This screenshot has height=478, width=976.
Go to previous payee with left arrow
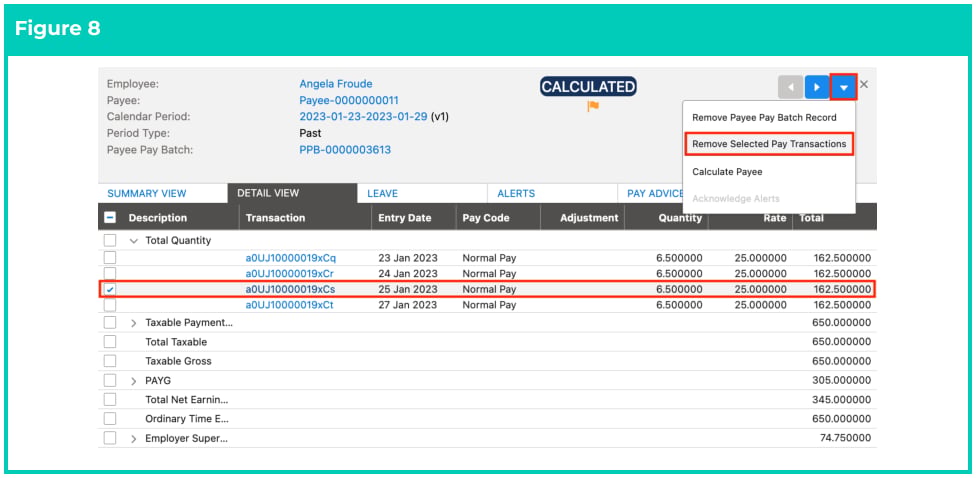click(790, 87)
